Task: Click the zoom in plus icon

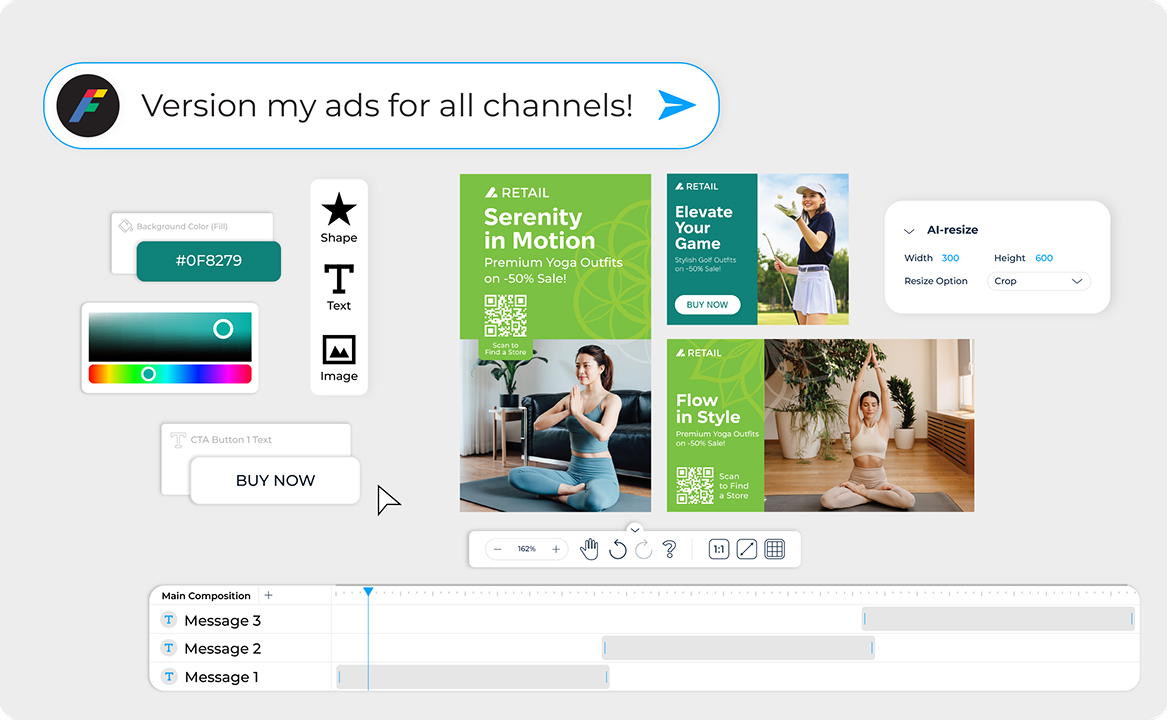Action: pos(556,549)
